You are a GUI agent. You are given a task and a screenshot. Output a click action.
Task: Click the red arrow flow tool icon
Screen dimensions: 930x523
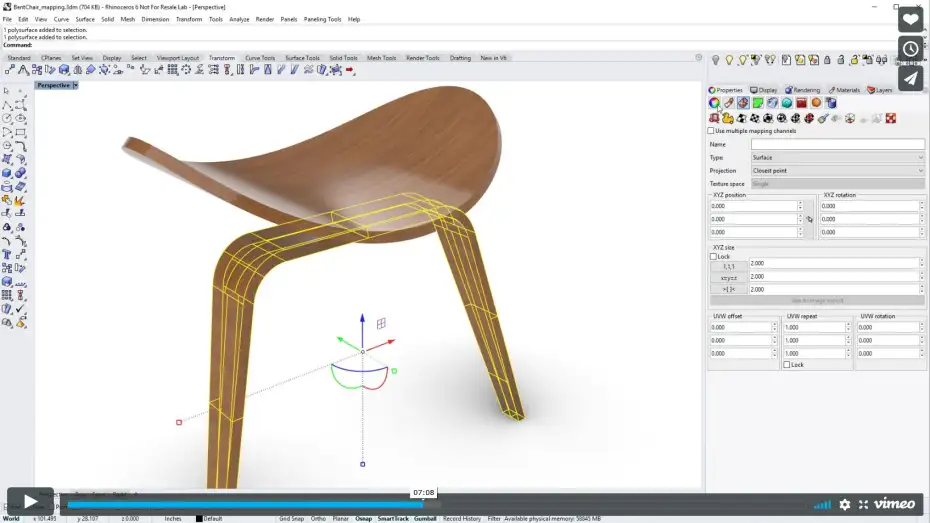tap(350, 70)
